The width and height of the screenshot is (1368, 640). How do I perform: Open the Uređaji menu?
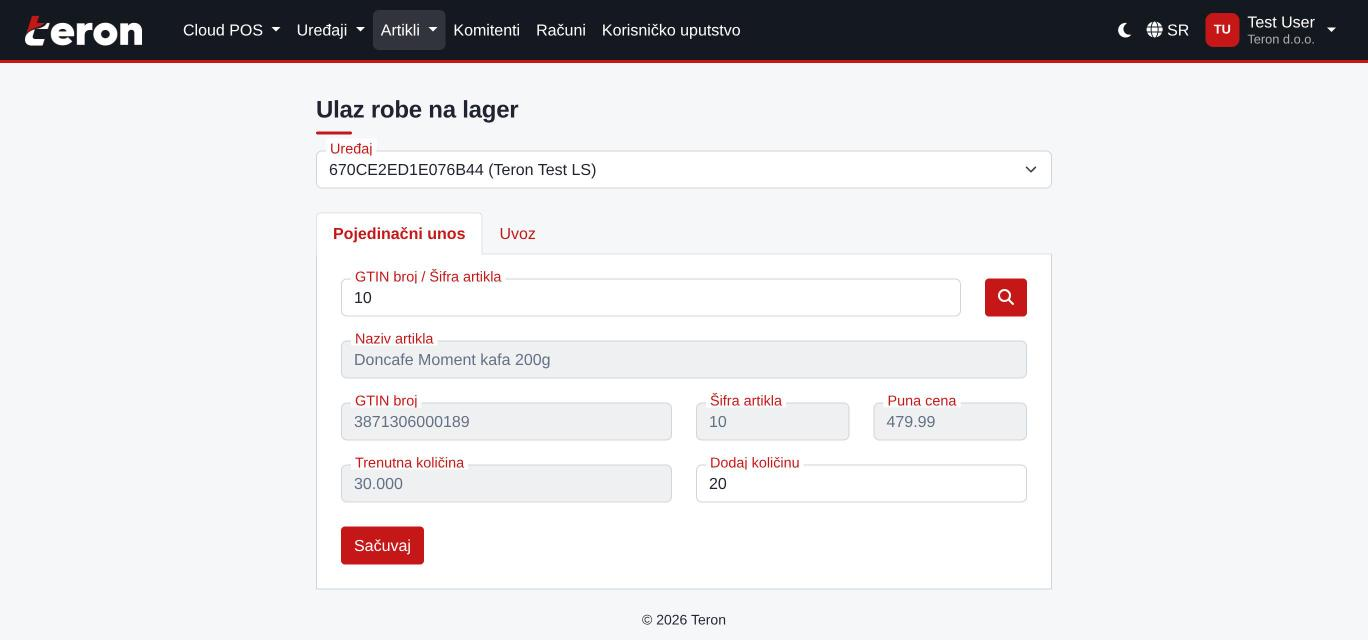pyautogui.click(x=331, y=30)
